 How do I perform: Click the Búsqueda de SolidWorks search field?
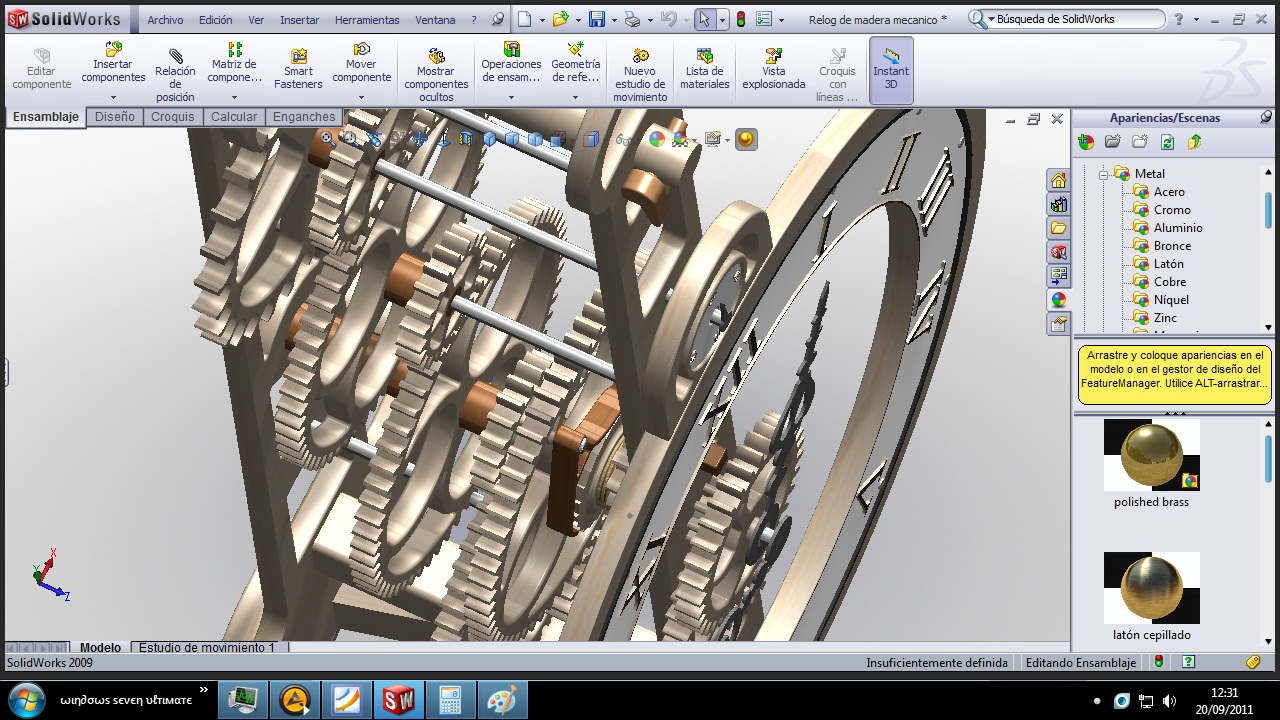[x=1075, y=19]
